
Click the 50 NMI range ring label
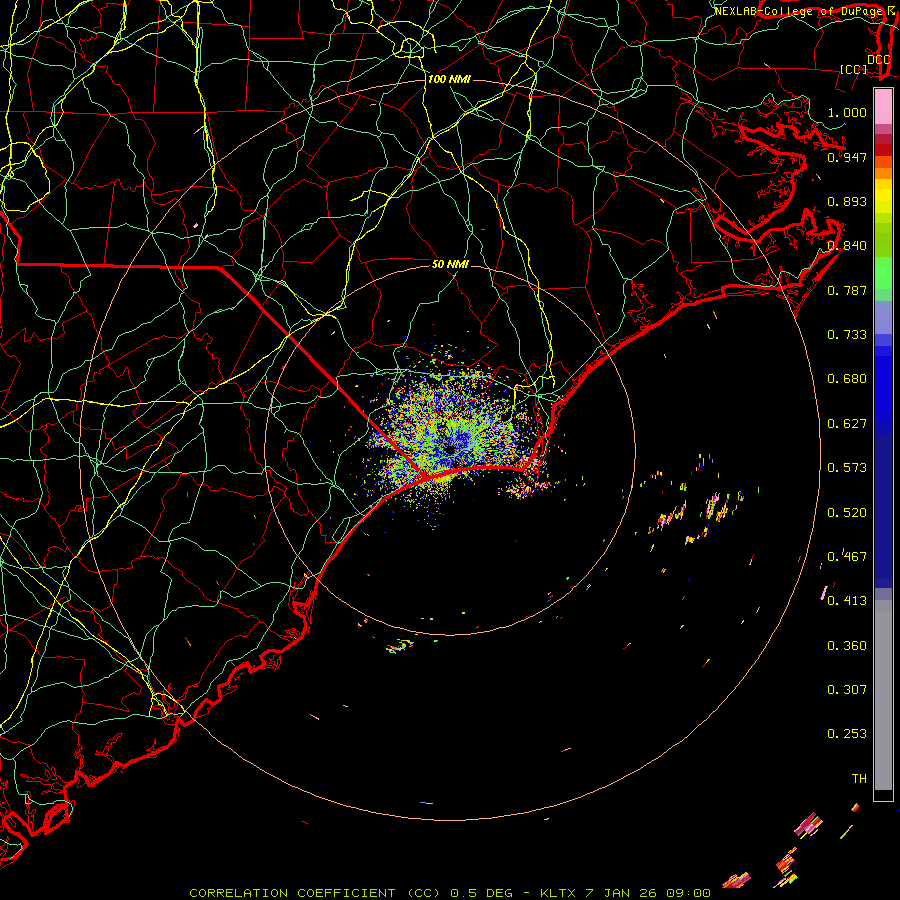coord(450,265)
